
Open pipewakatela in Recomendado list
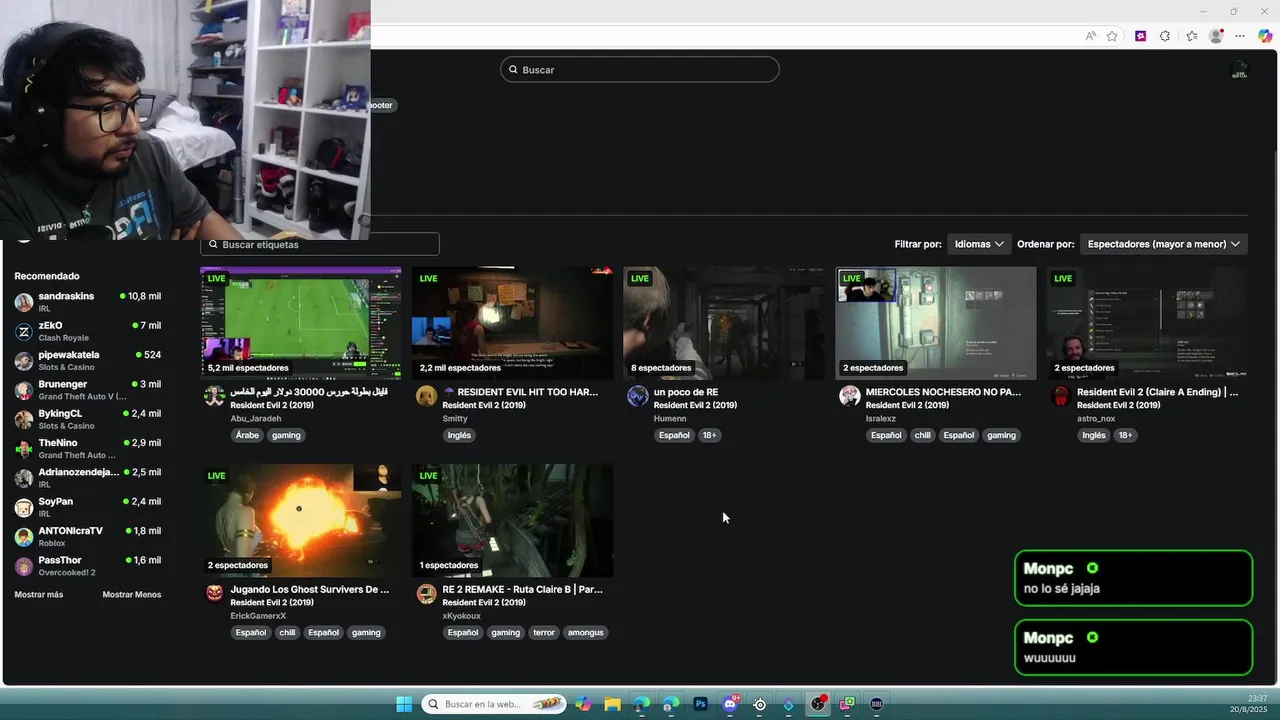[x=88, y=360]
